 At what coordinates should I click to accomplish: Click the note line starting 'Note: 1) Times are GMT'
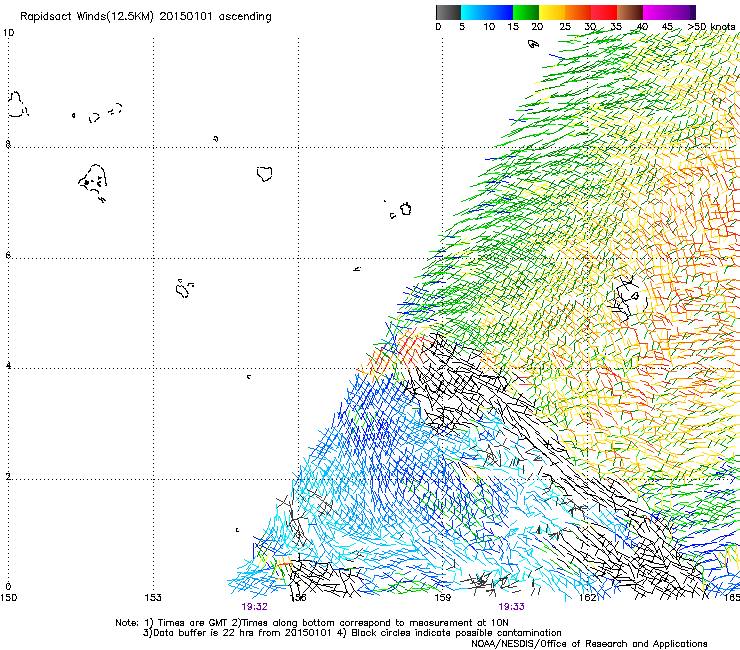(312, 623)
